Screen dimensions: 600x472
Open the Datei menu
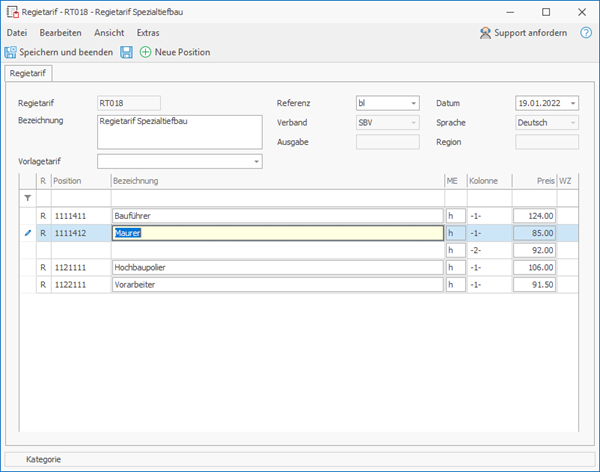17,33
